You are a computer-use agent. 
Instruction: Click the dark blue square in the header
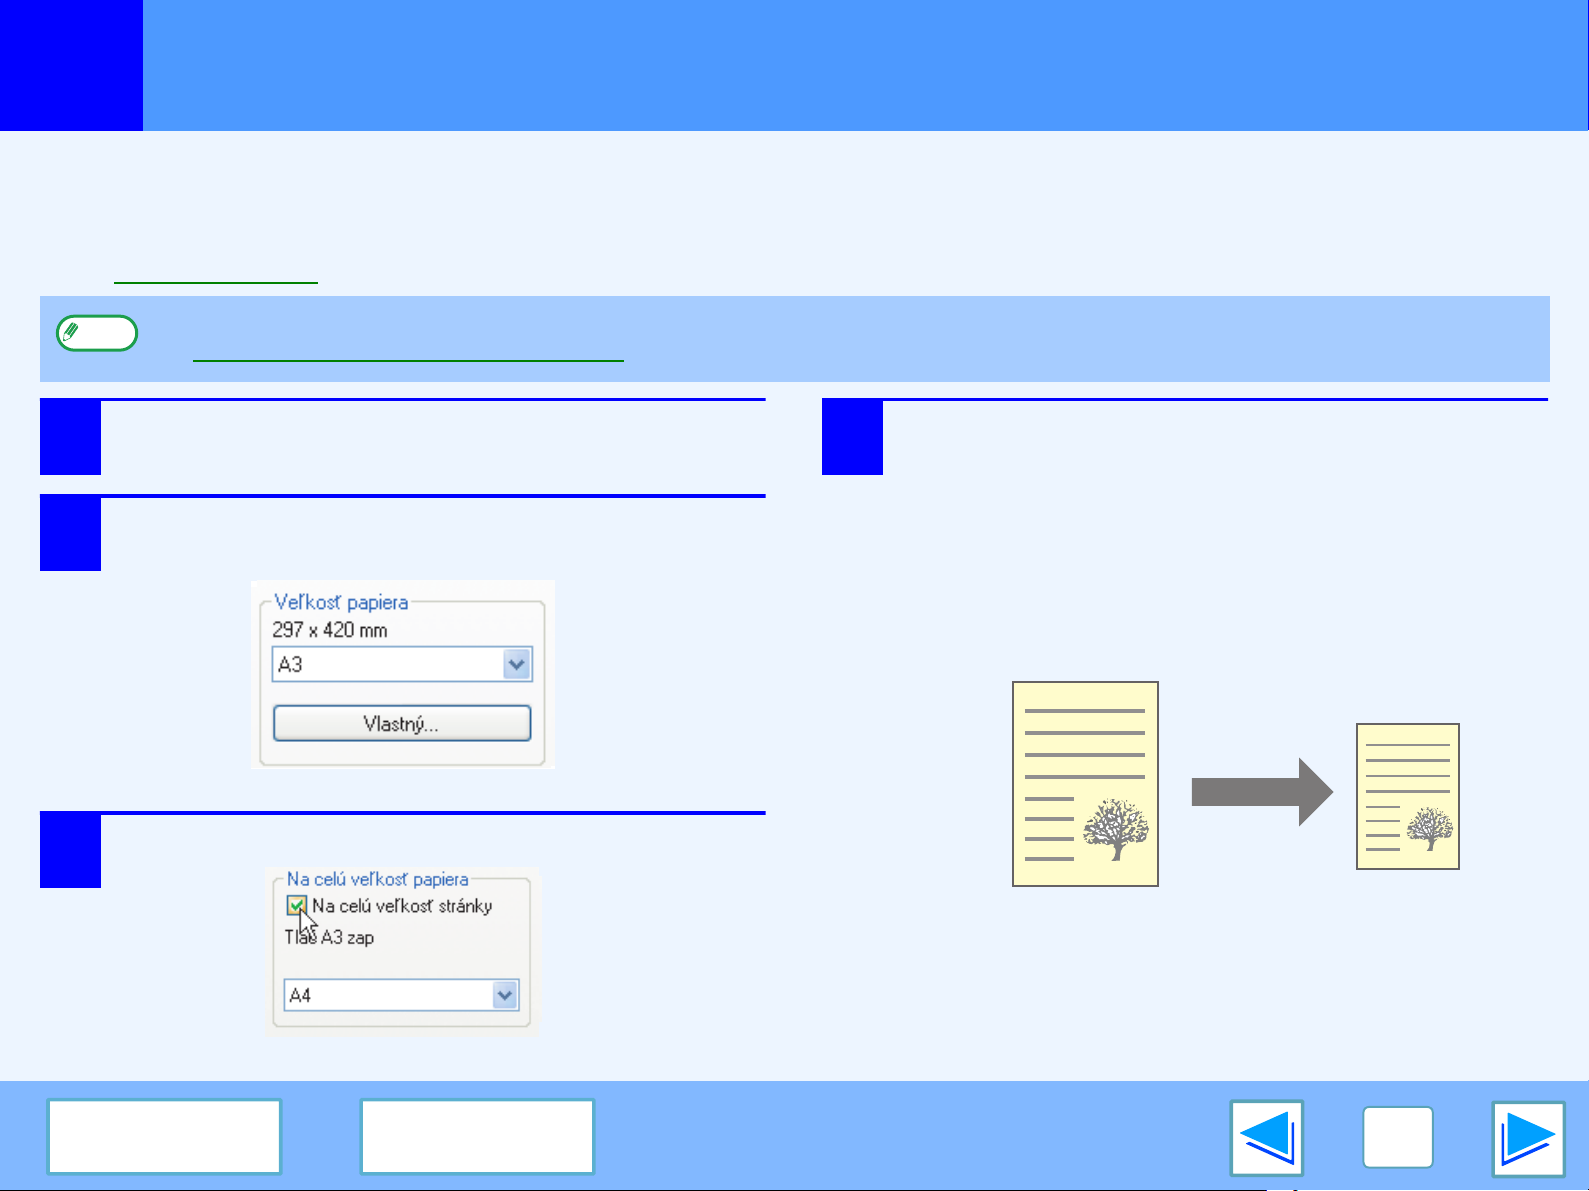coord(71,65)
